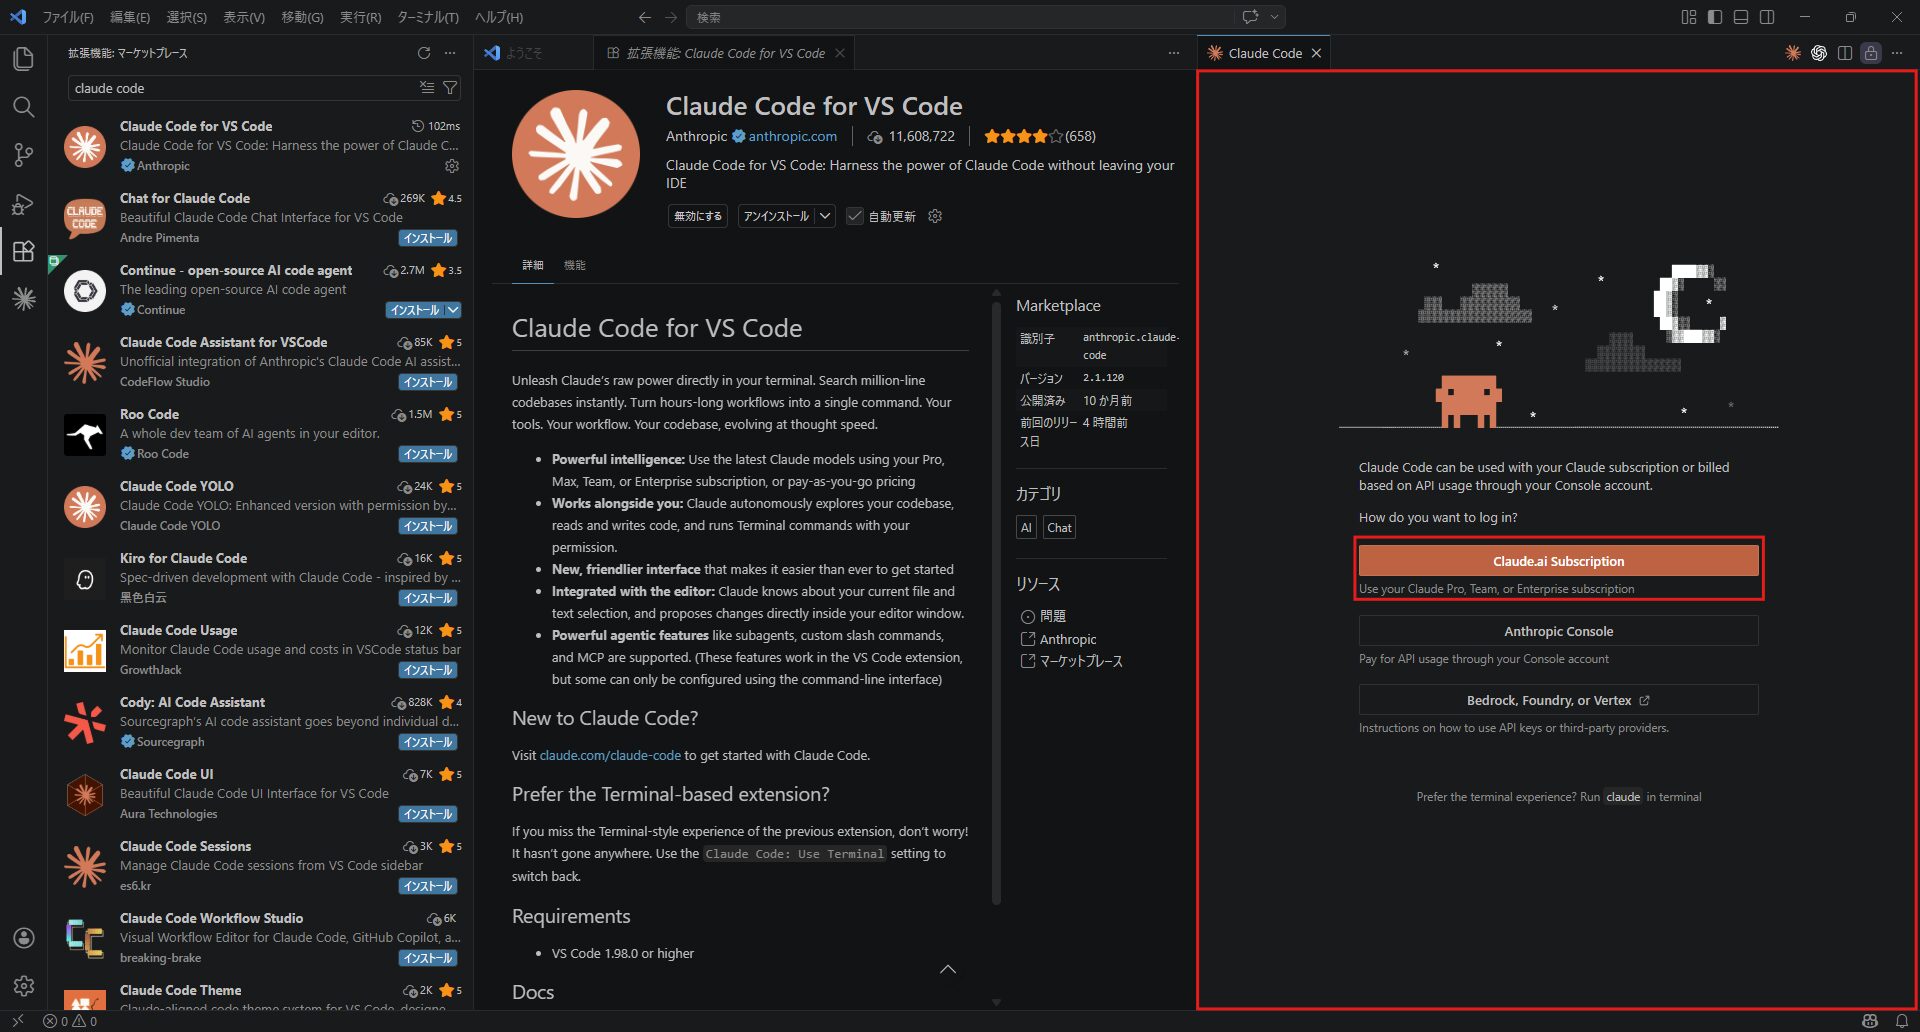Open Continue extension install dropdown arrow
Image resolution: width=1920 pixels, height=1032 pixels.
tap(453, 310)
